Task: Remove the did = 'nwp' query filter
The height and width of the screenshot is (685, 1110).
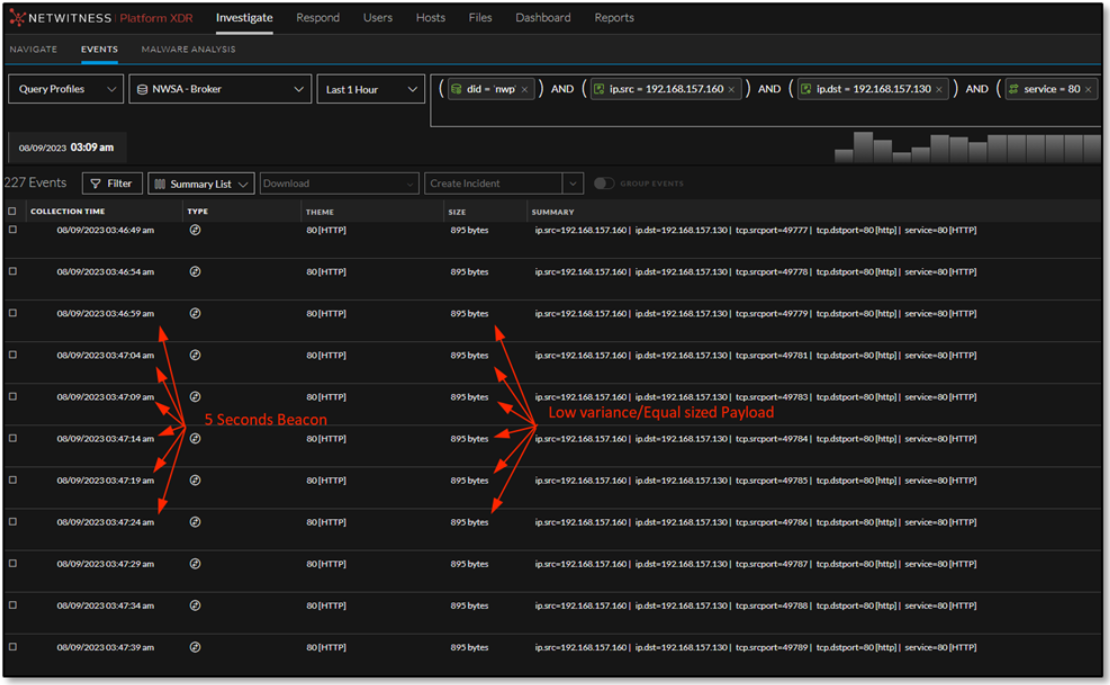Action: tap(524, 90)
